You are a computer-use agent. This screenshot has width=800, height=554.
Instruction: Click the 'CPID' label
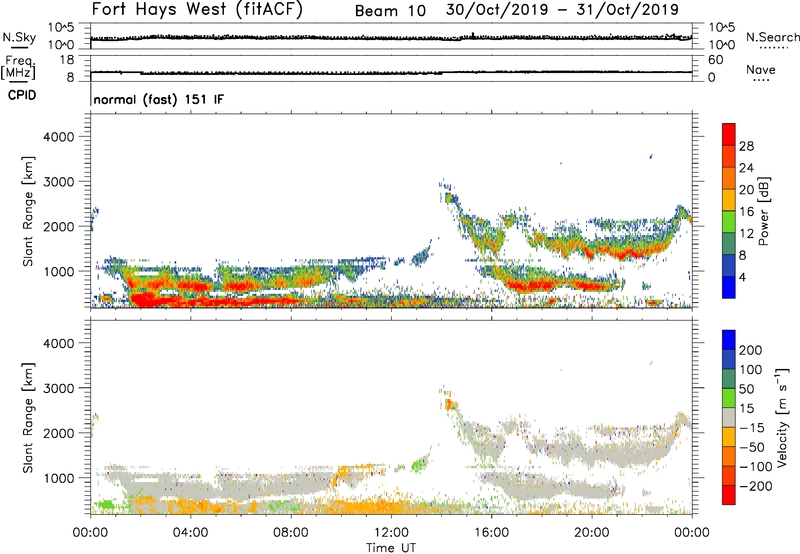coord(22,95)
